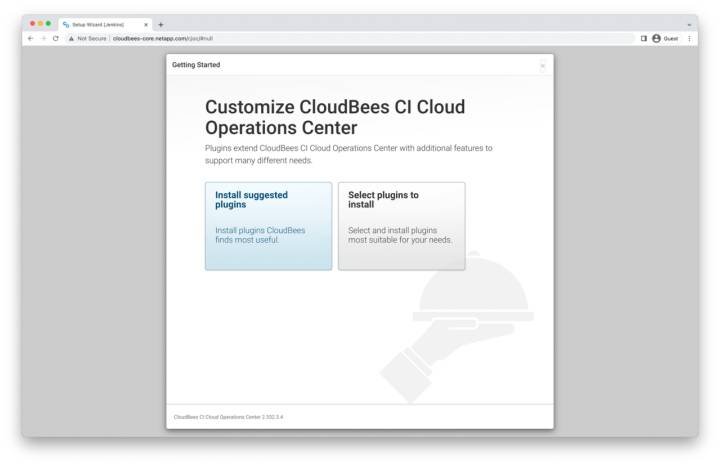This screenshot has width=720, height=467.
Task: Open the browser side panel icon
Action: 643,38
